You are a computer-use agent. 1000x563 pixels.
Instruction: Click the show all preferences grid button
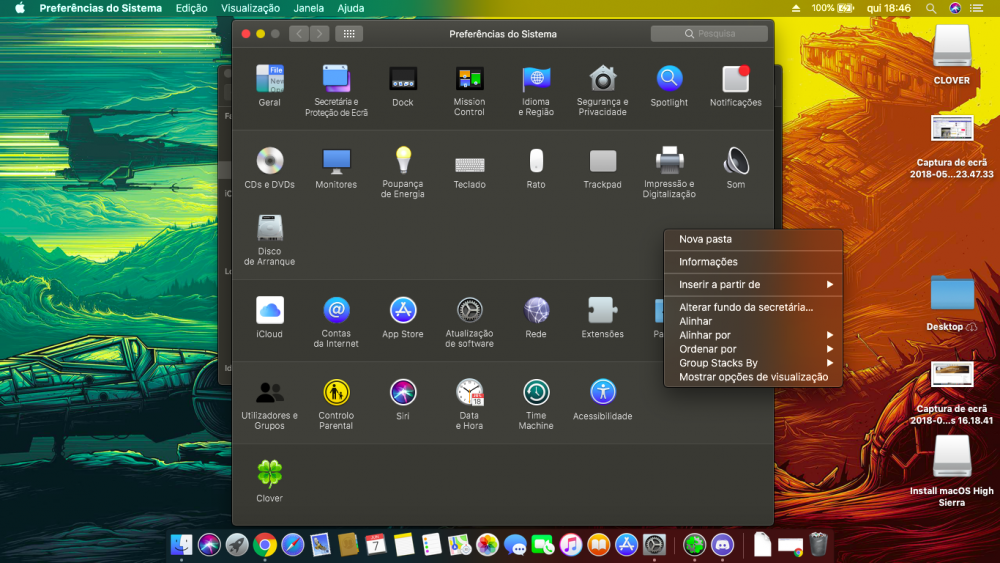coord(349,34)
